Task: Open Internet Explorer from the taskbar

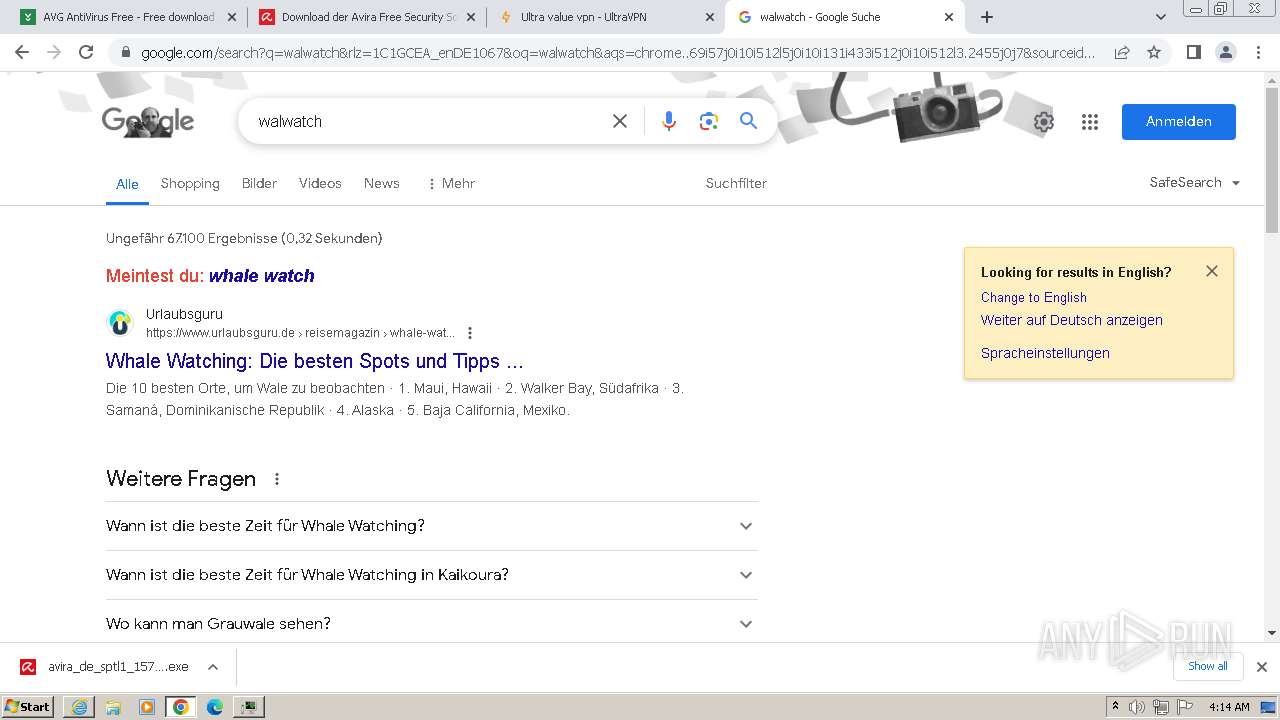Action: (x=79, y=707)
